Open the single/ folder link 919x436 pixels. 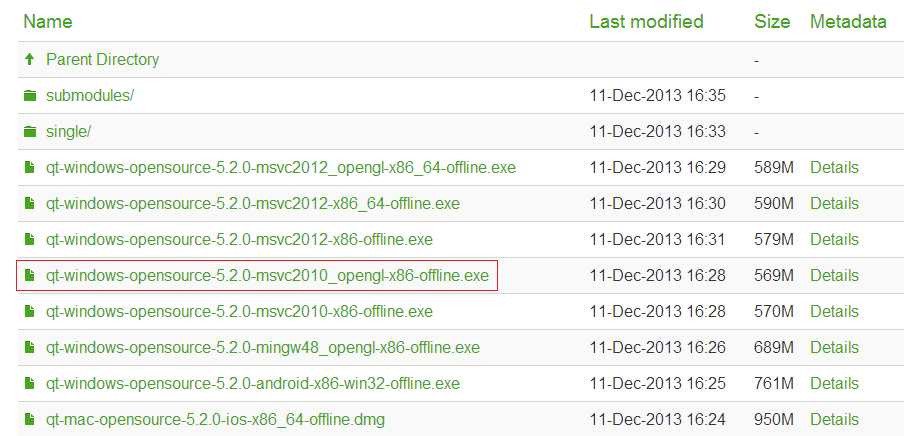[69, 131]
